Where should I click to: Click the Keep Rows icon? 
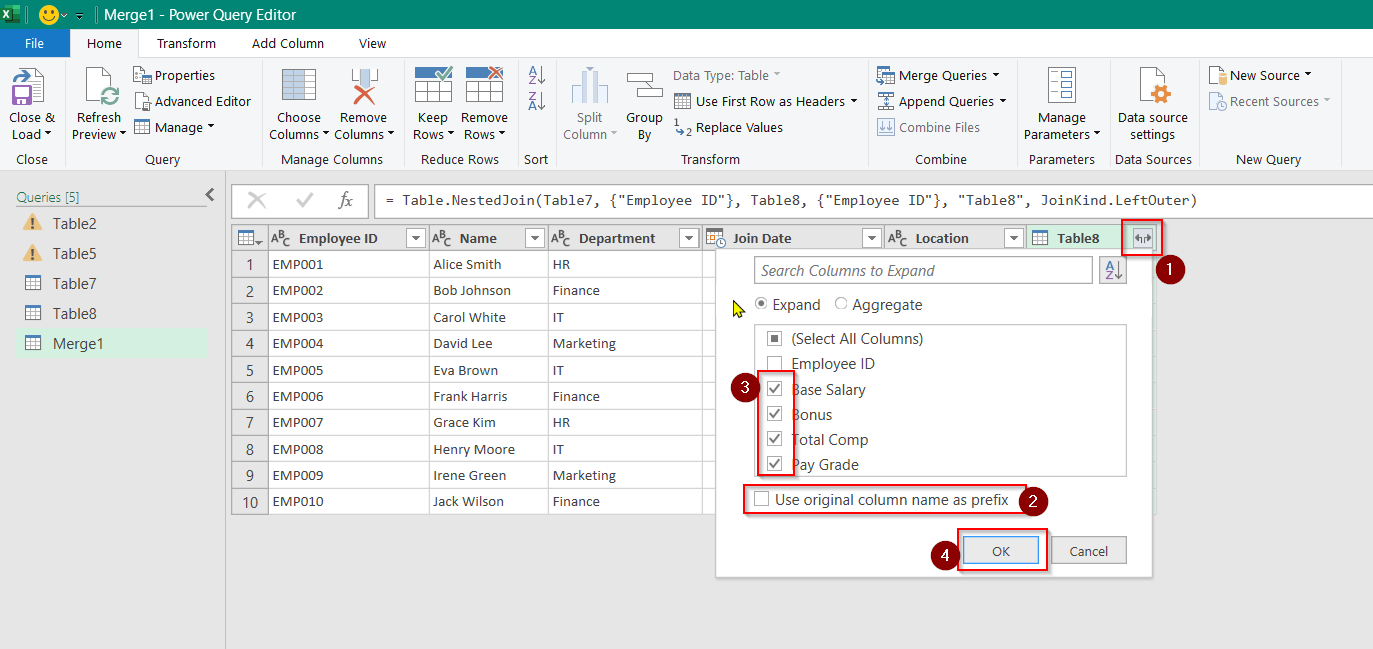click(433, 86)
